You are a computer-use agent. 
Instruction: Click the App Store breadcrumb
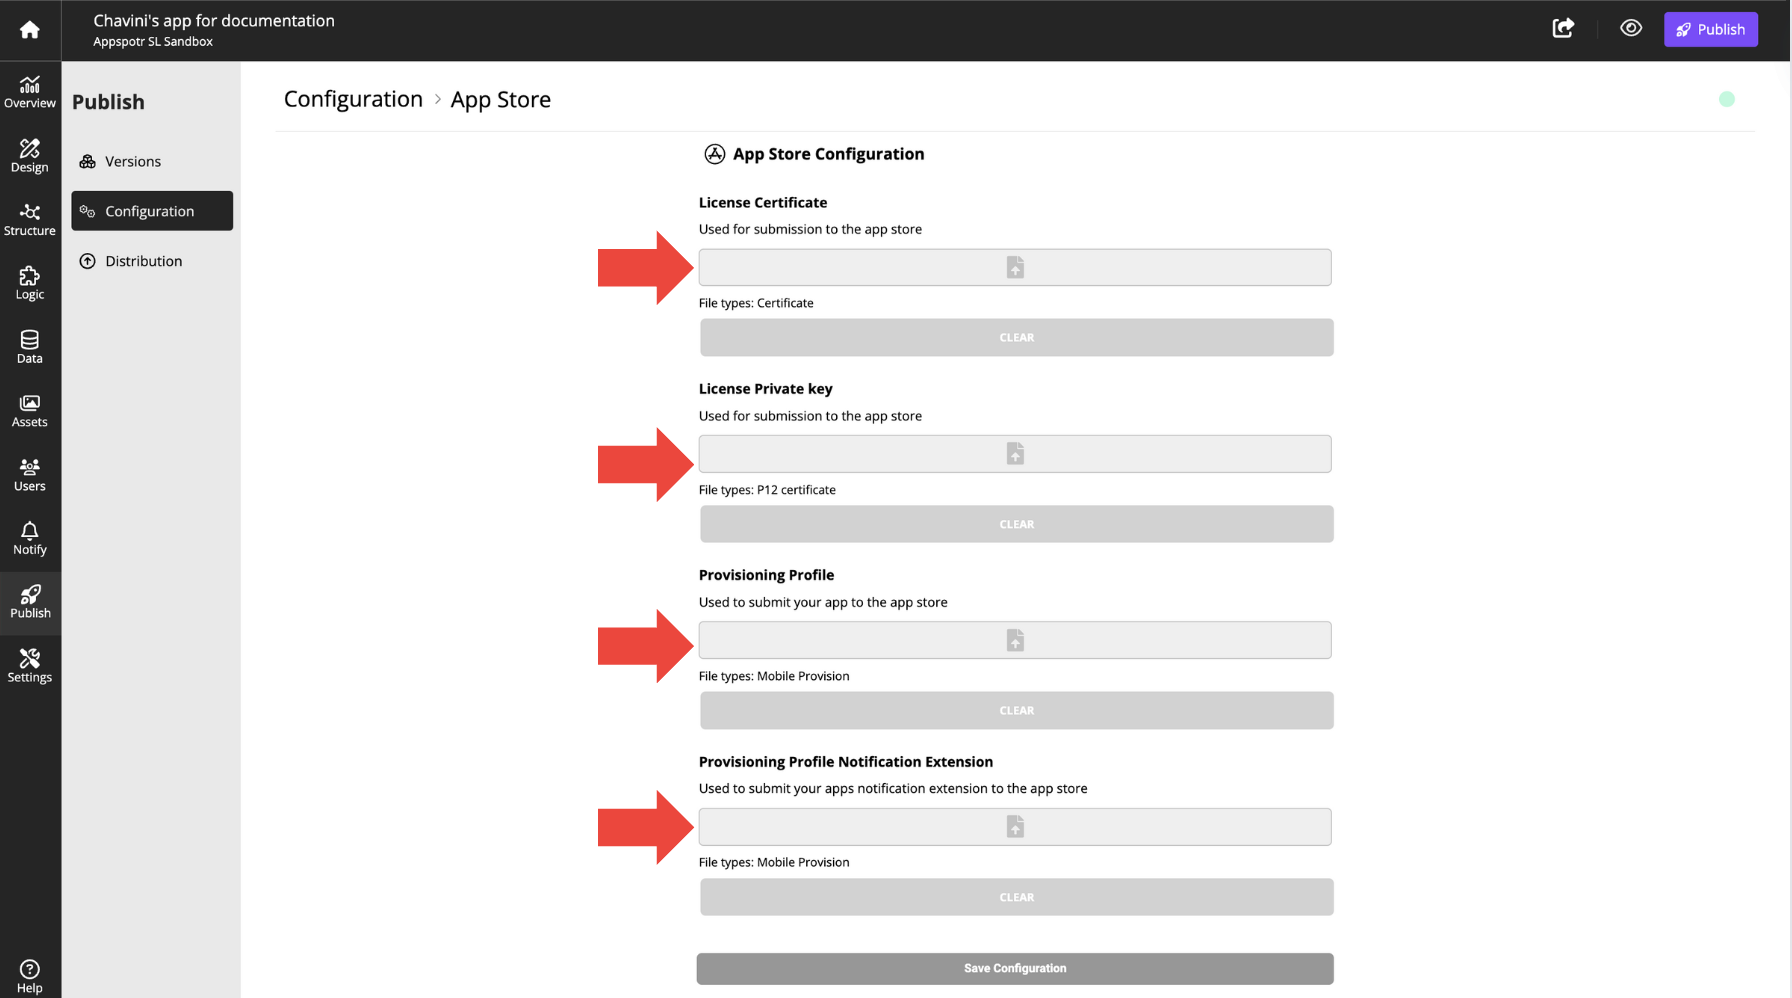(500, 99)
